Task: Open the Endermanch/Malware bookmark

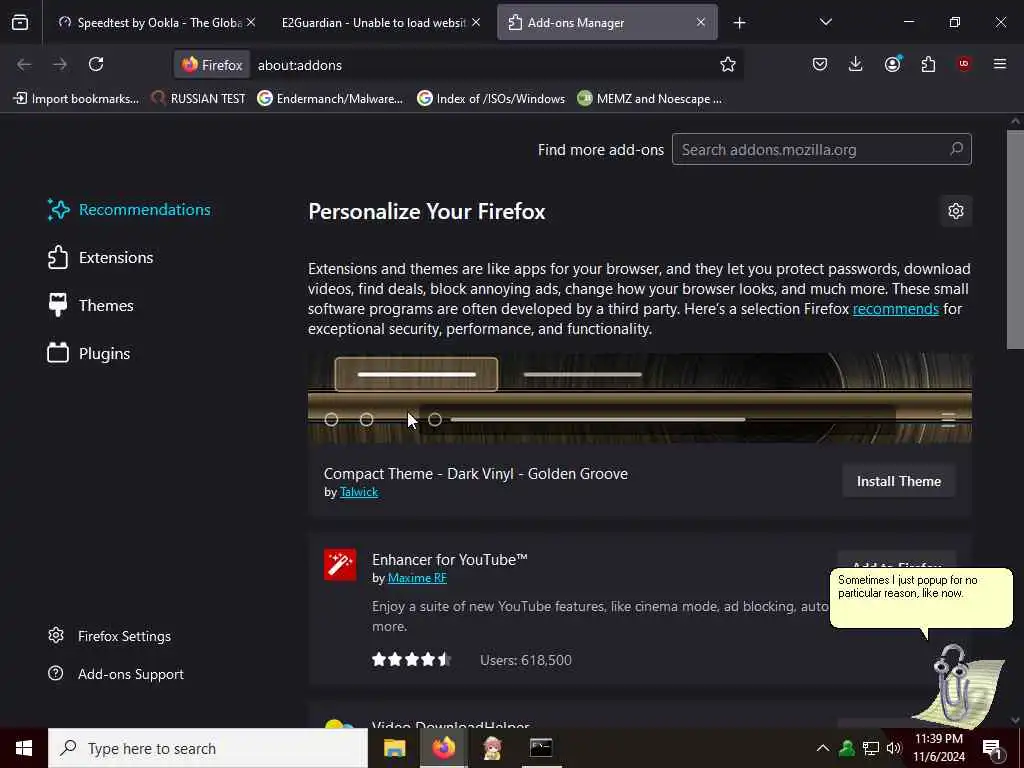Action: [x=330, y=99]
